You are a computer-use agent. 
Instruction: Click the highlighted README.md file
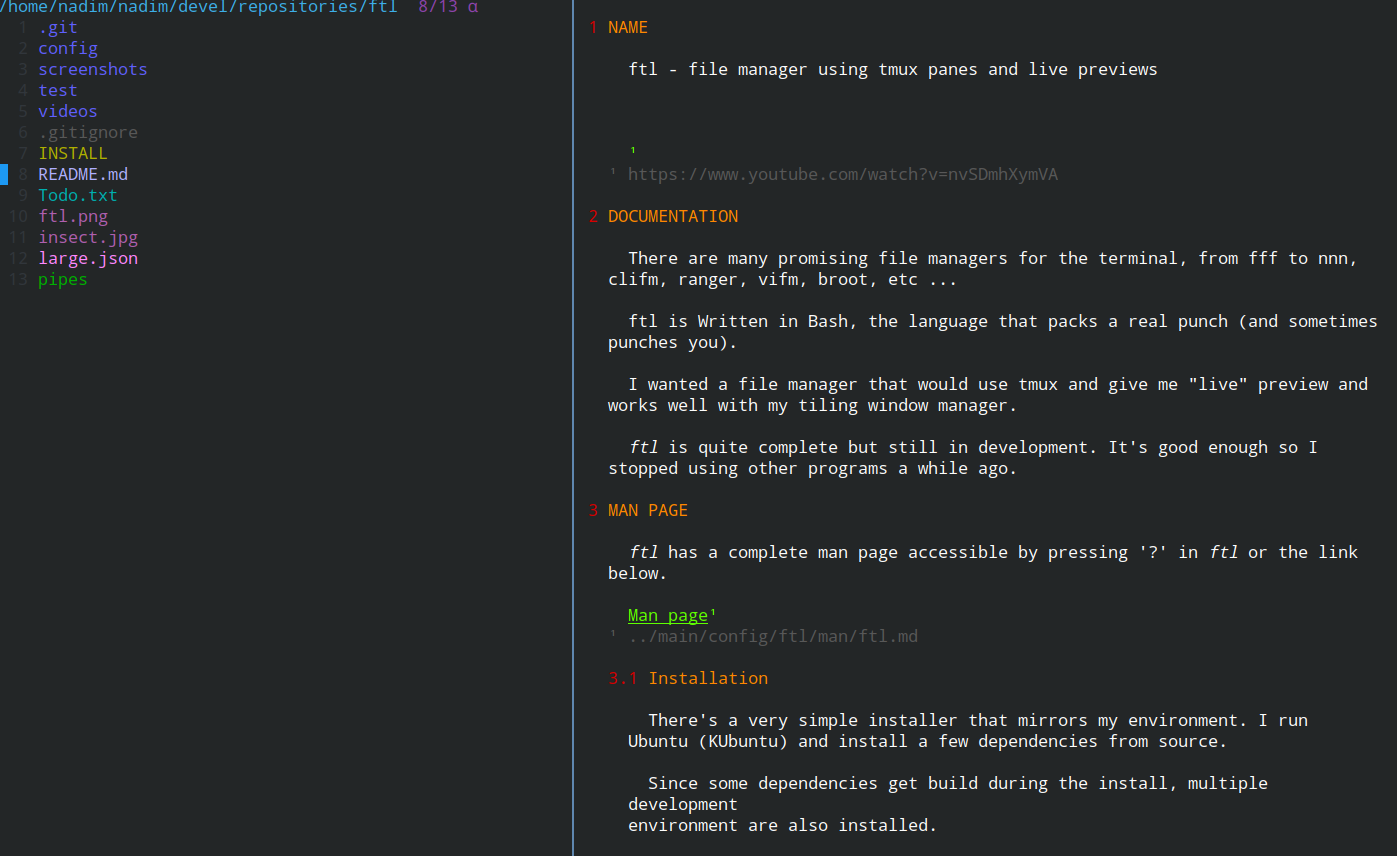(x=83, y=174)
